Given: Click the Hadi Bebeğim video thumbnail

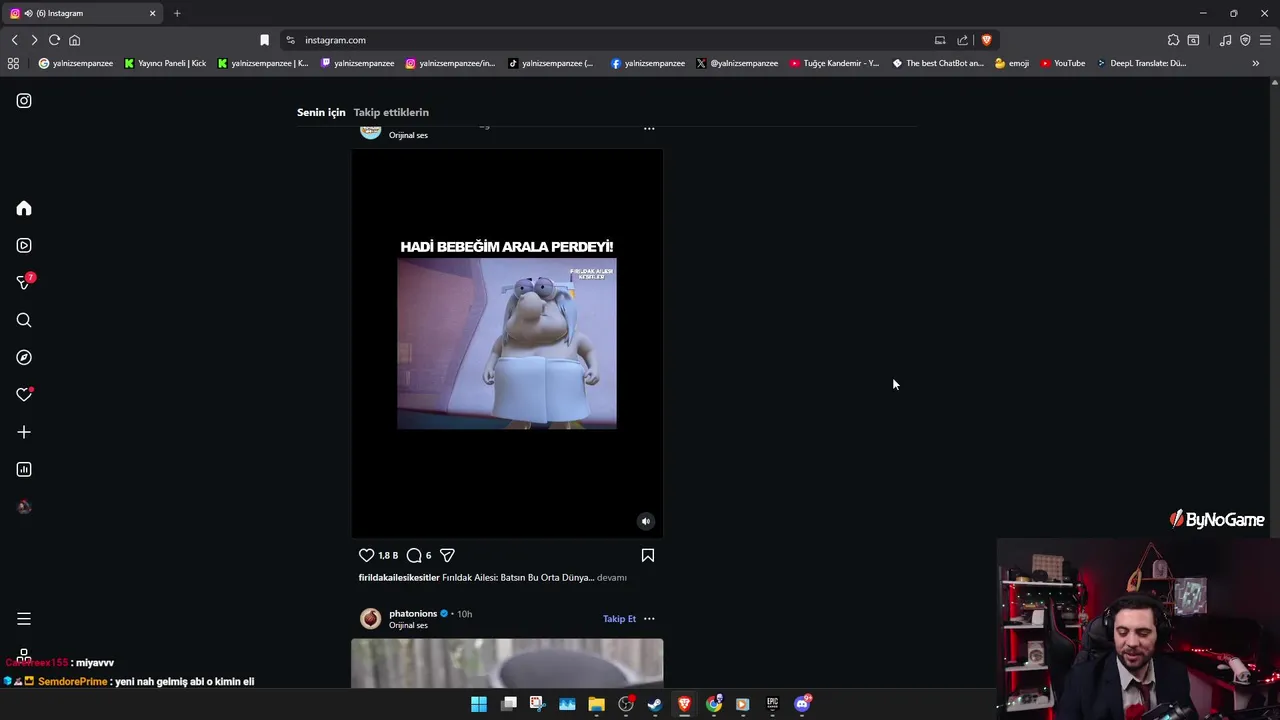Looking at the screenshot, I should click(507, 343).
